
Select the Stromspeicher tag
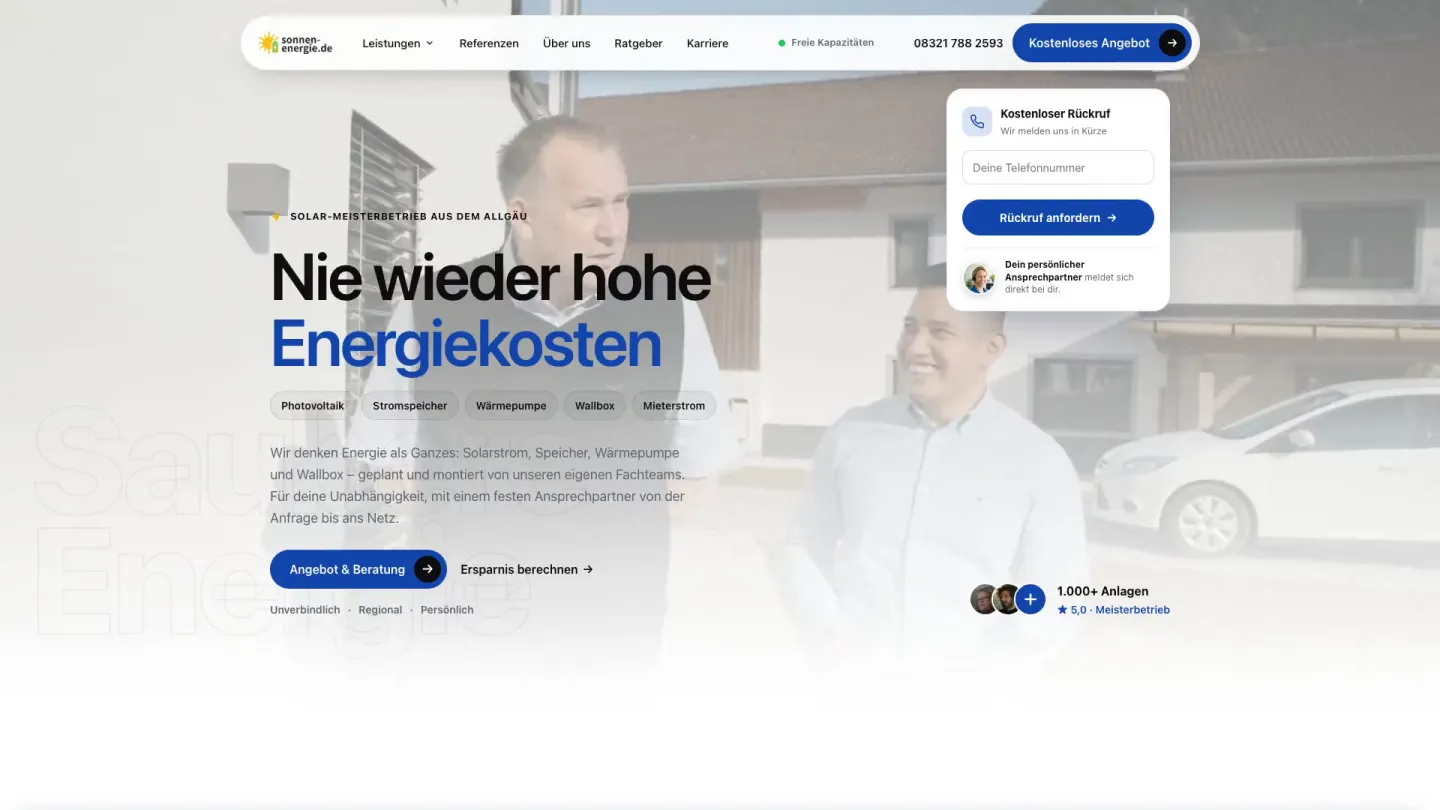[410, 405]
